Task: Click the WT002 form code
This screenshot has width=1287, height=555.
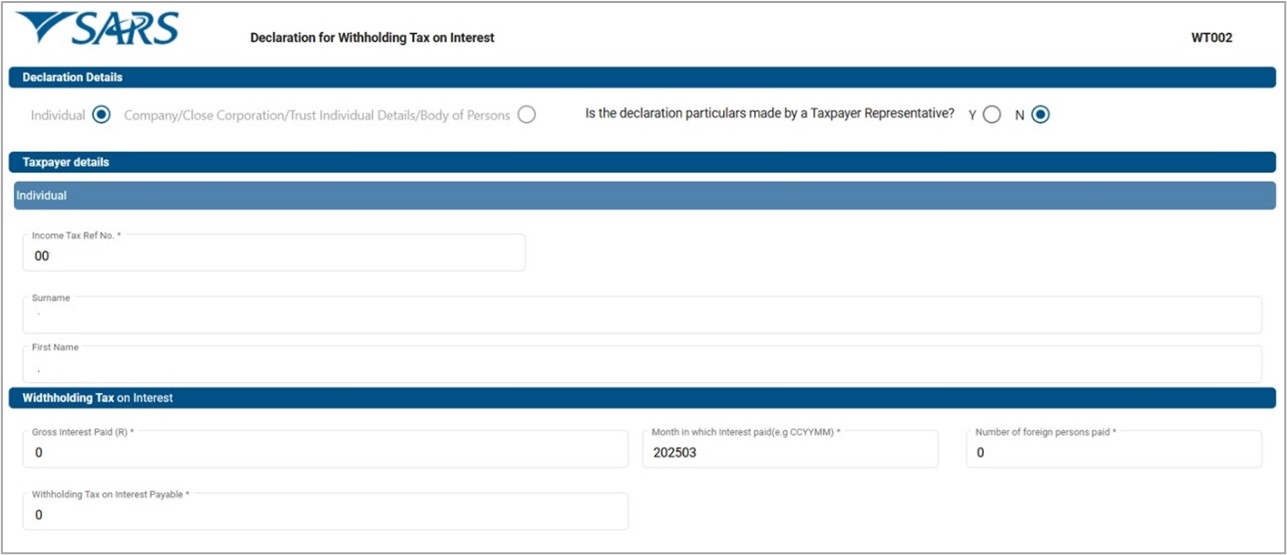Action: [1211, 38]
